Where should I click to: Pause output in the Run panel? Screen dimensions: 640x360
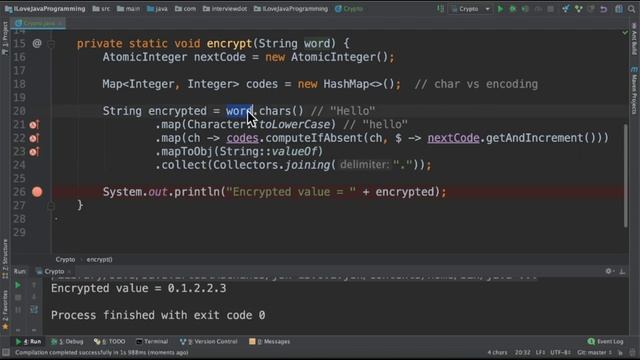[x=18, y=310]
